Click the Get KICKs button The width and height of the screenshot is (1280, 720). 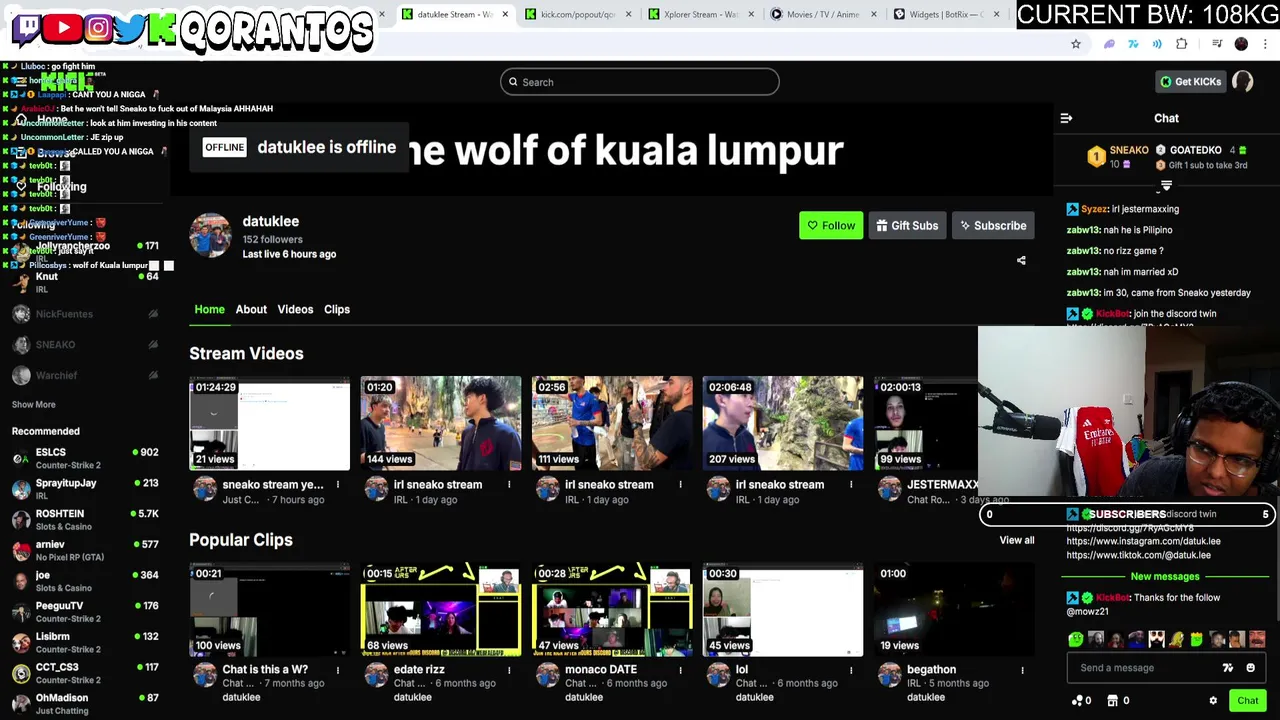tap(1190, 82)
